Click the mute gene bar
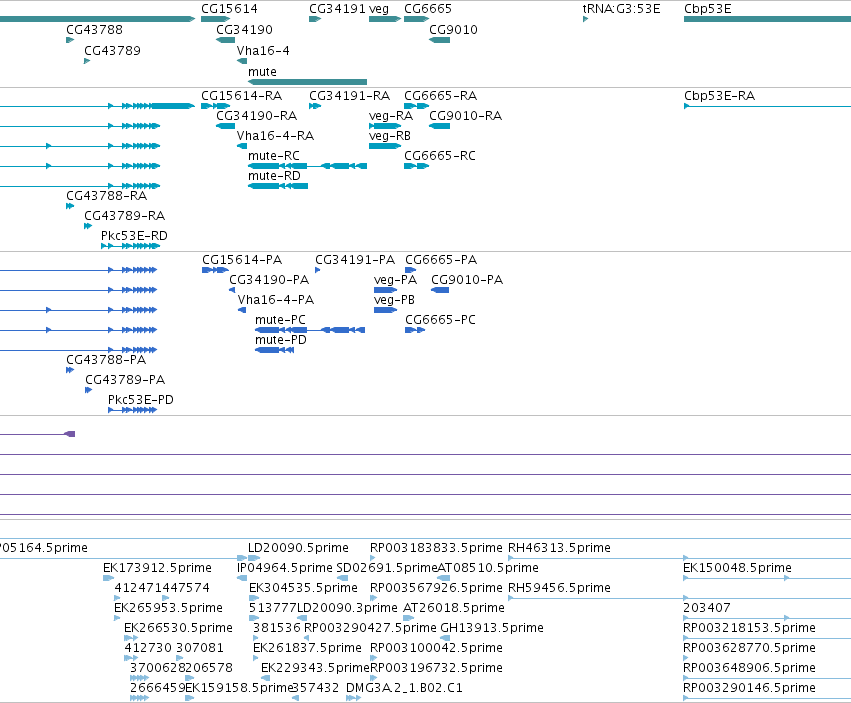The image size is (851, 703). pos(307,82)
